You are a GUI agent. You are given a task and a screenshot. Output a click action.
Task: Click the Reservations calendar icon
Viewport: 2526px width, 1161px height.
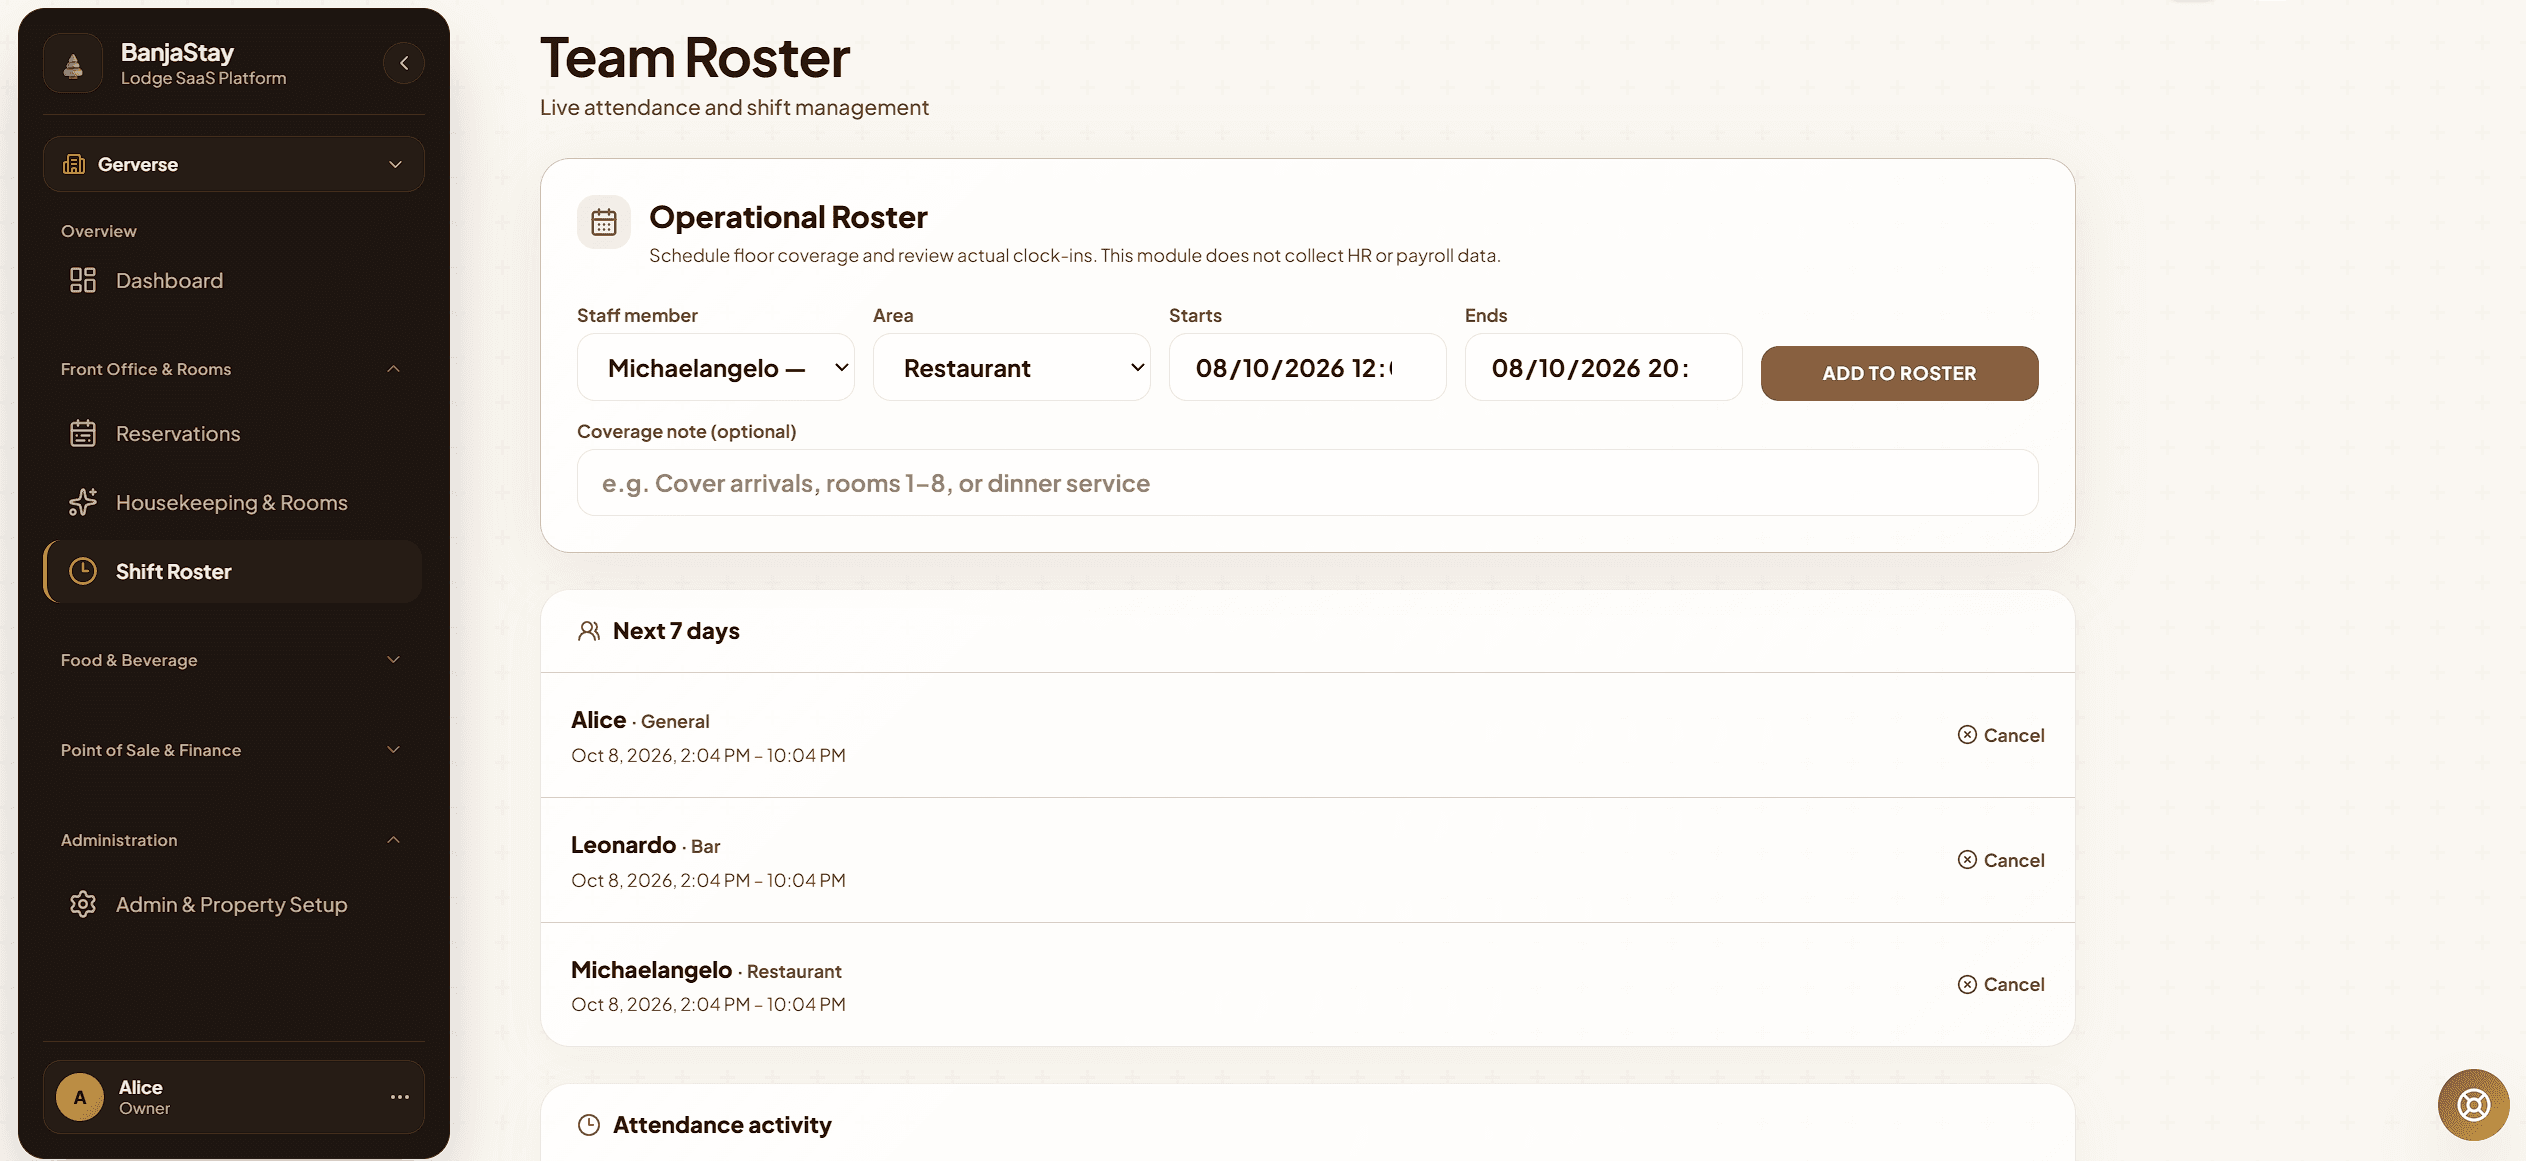coord(83,433)
